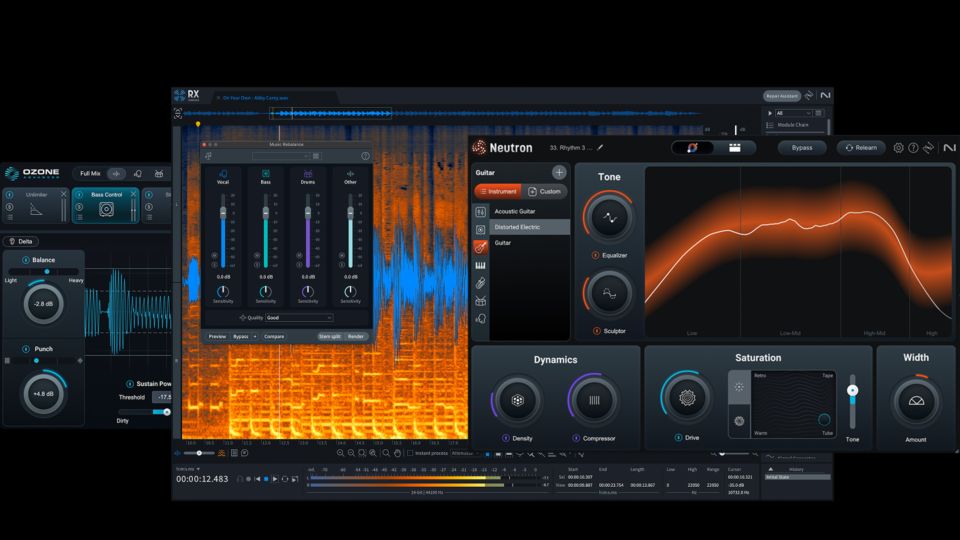Screen dimensions: 960x540
Task: Click the Delta button in Ozone
Action: point(20,241)
